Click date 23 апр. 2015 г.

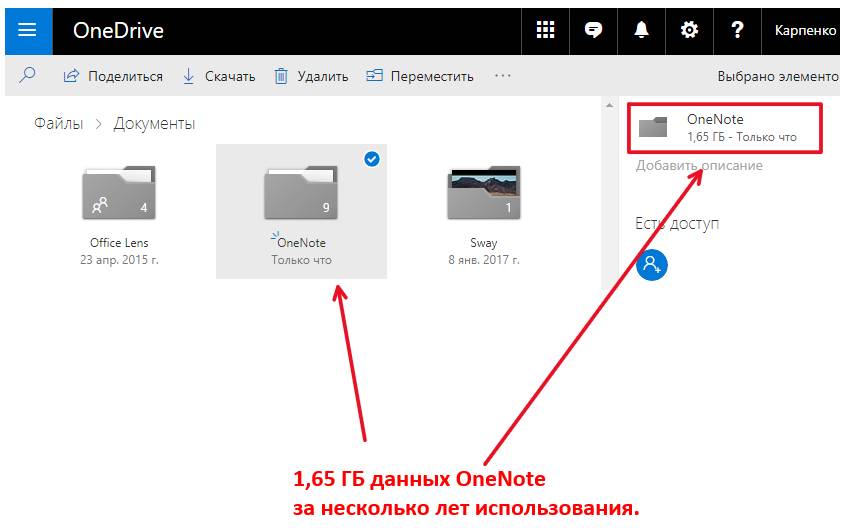coord(119,260)
